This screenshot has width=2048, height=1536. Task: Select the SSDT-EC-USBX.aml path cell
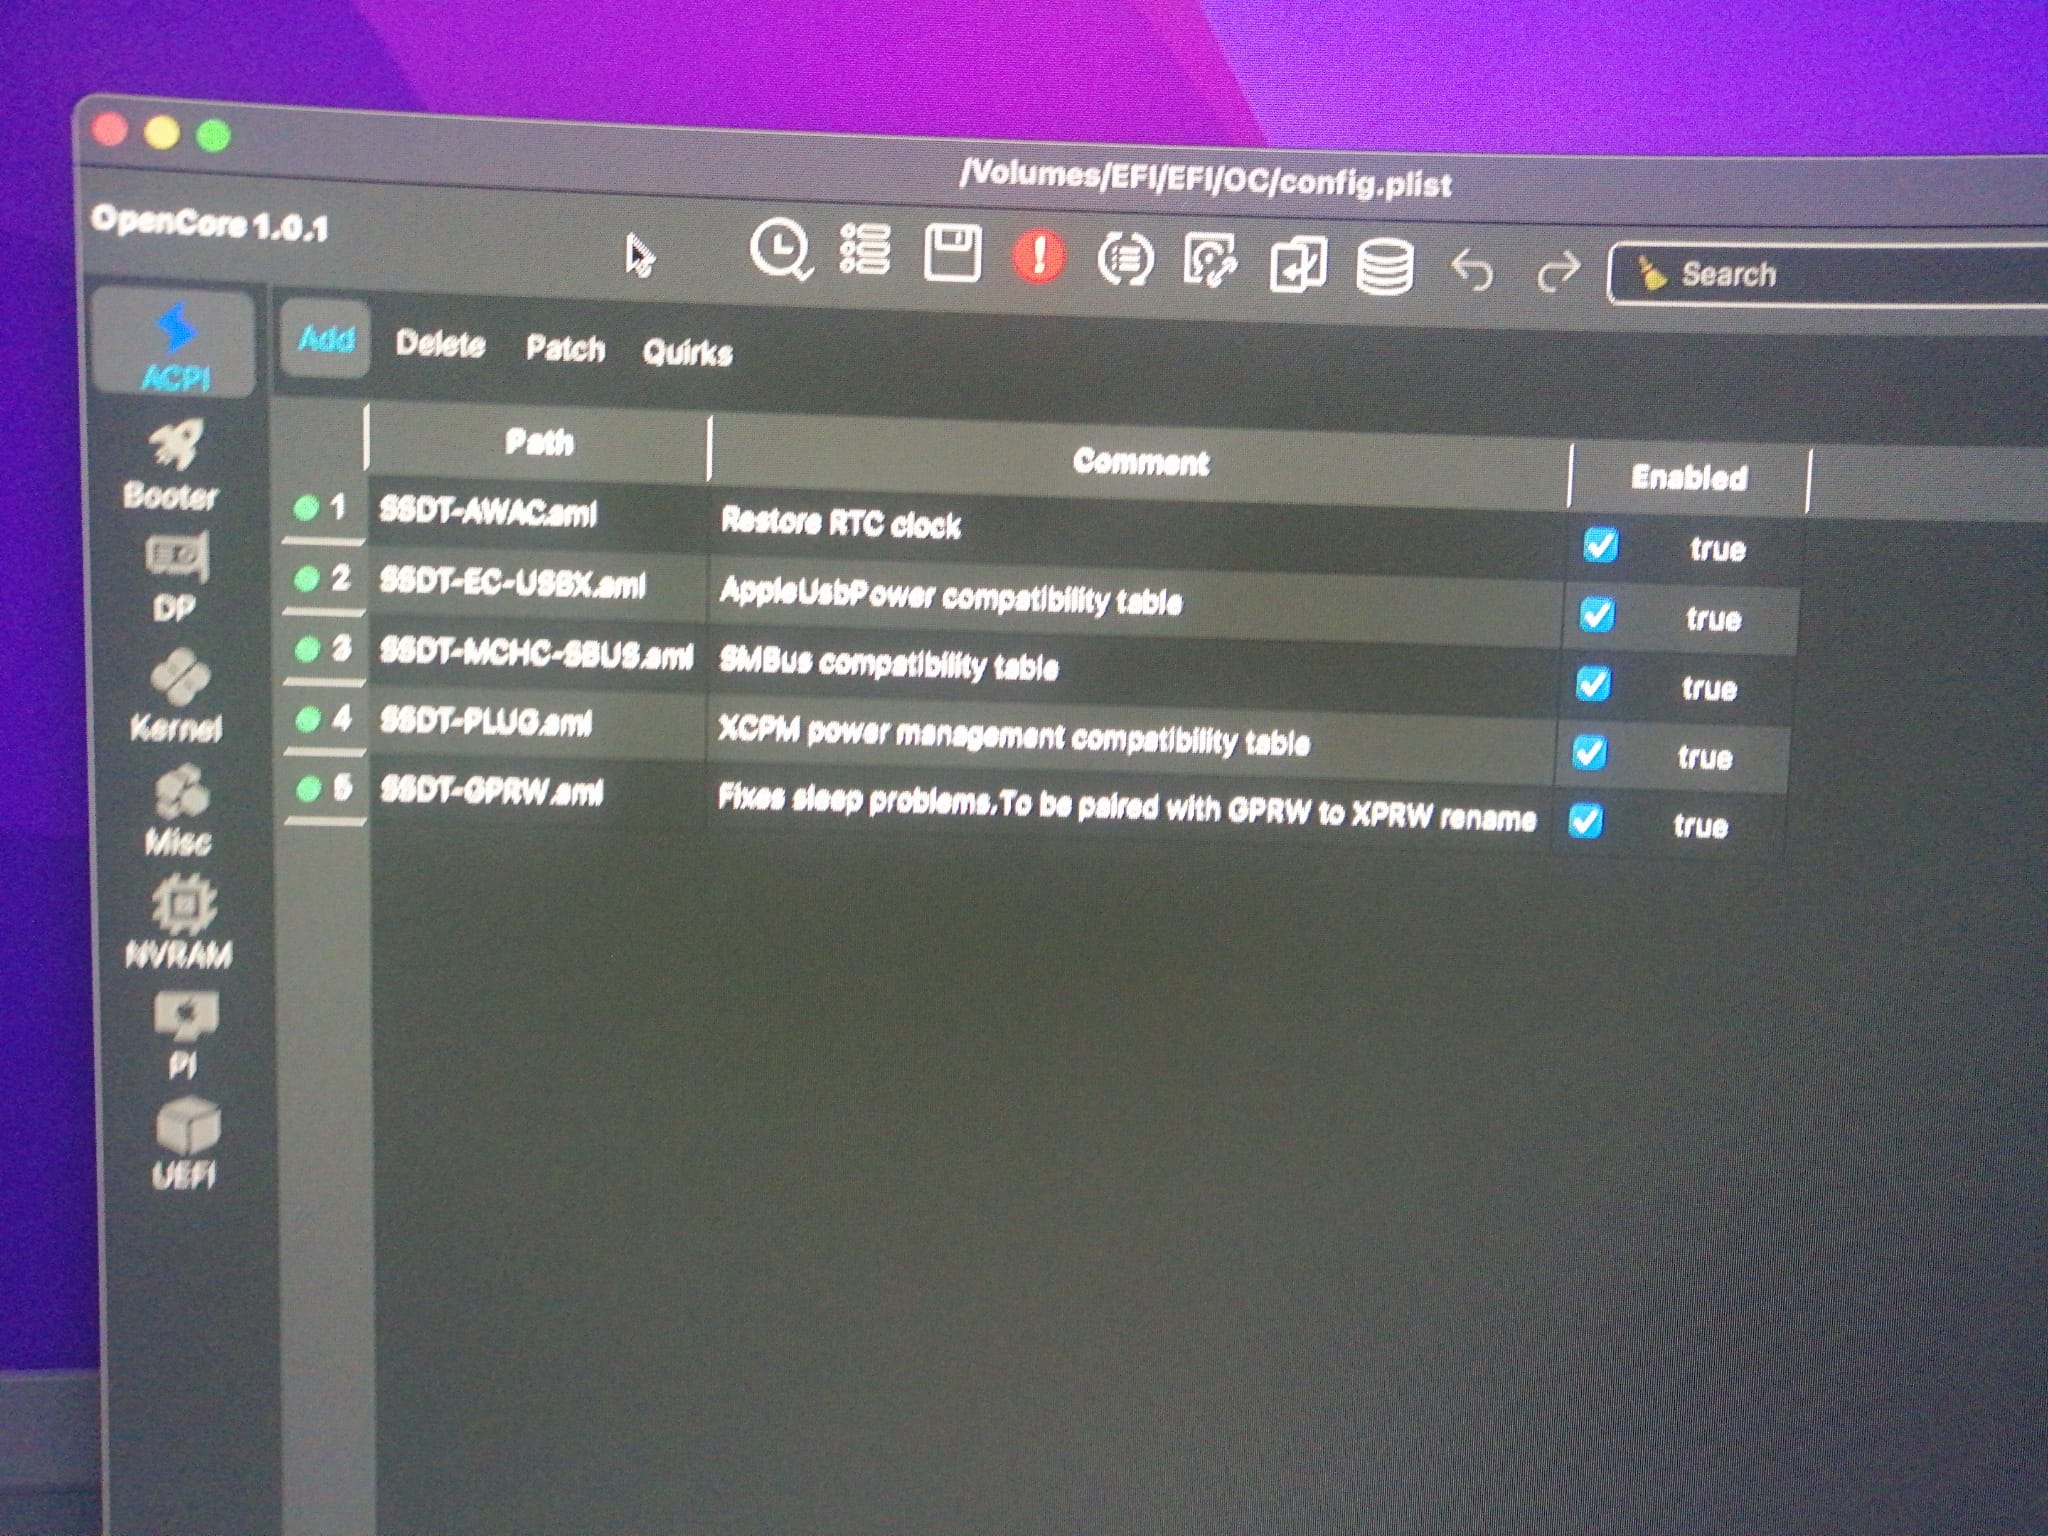(x=513, y=585)
